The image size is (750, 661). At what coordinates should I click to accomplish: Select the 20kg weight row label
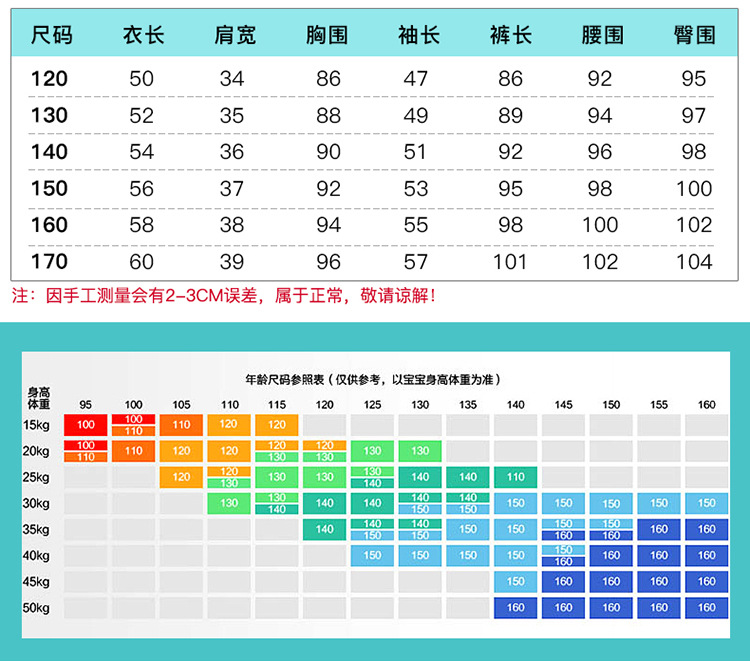click(36, 451)
